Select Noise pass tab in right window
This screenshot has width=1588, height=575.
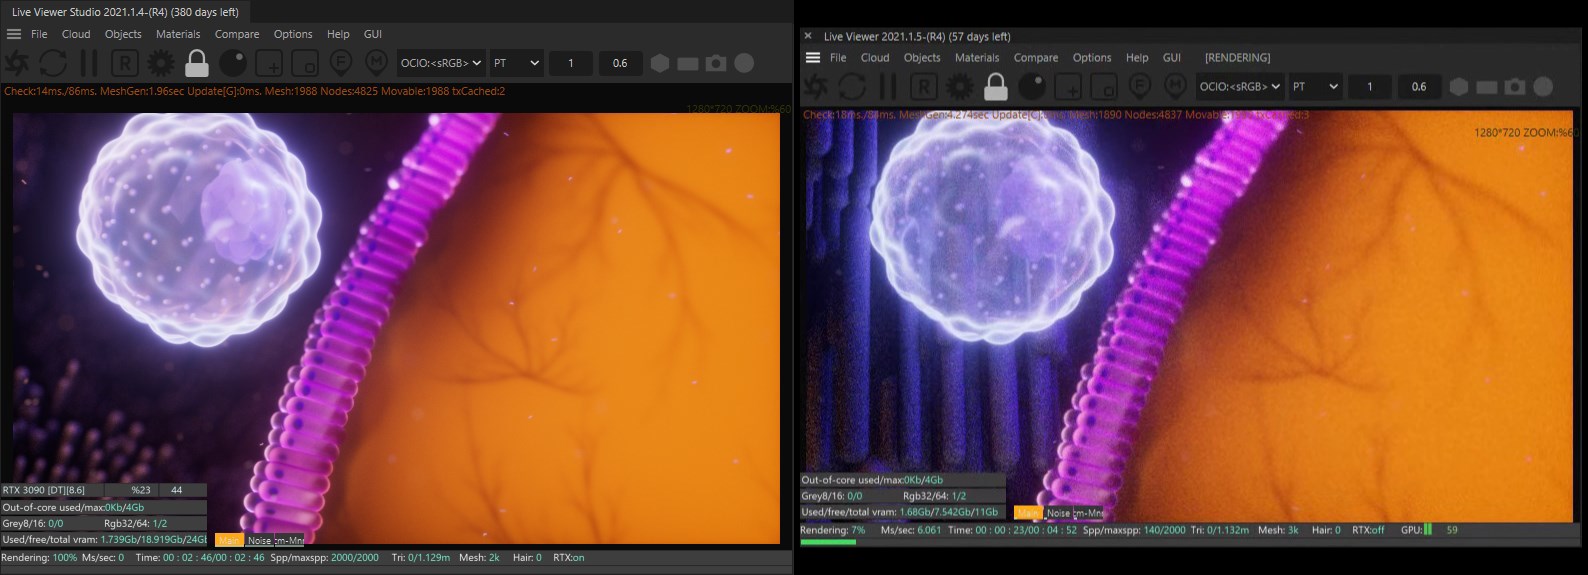click(1058, 513)
